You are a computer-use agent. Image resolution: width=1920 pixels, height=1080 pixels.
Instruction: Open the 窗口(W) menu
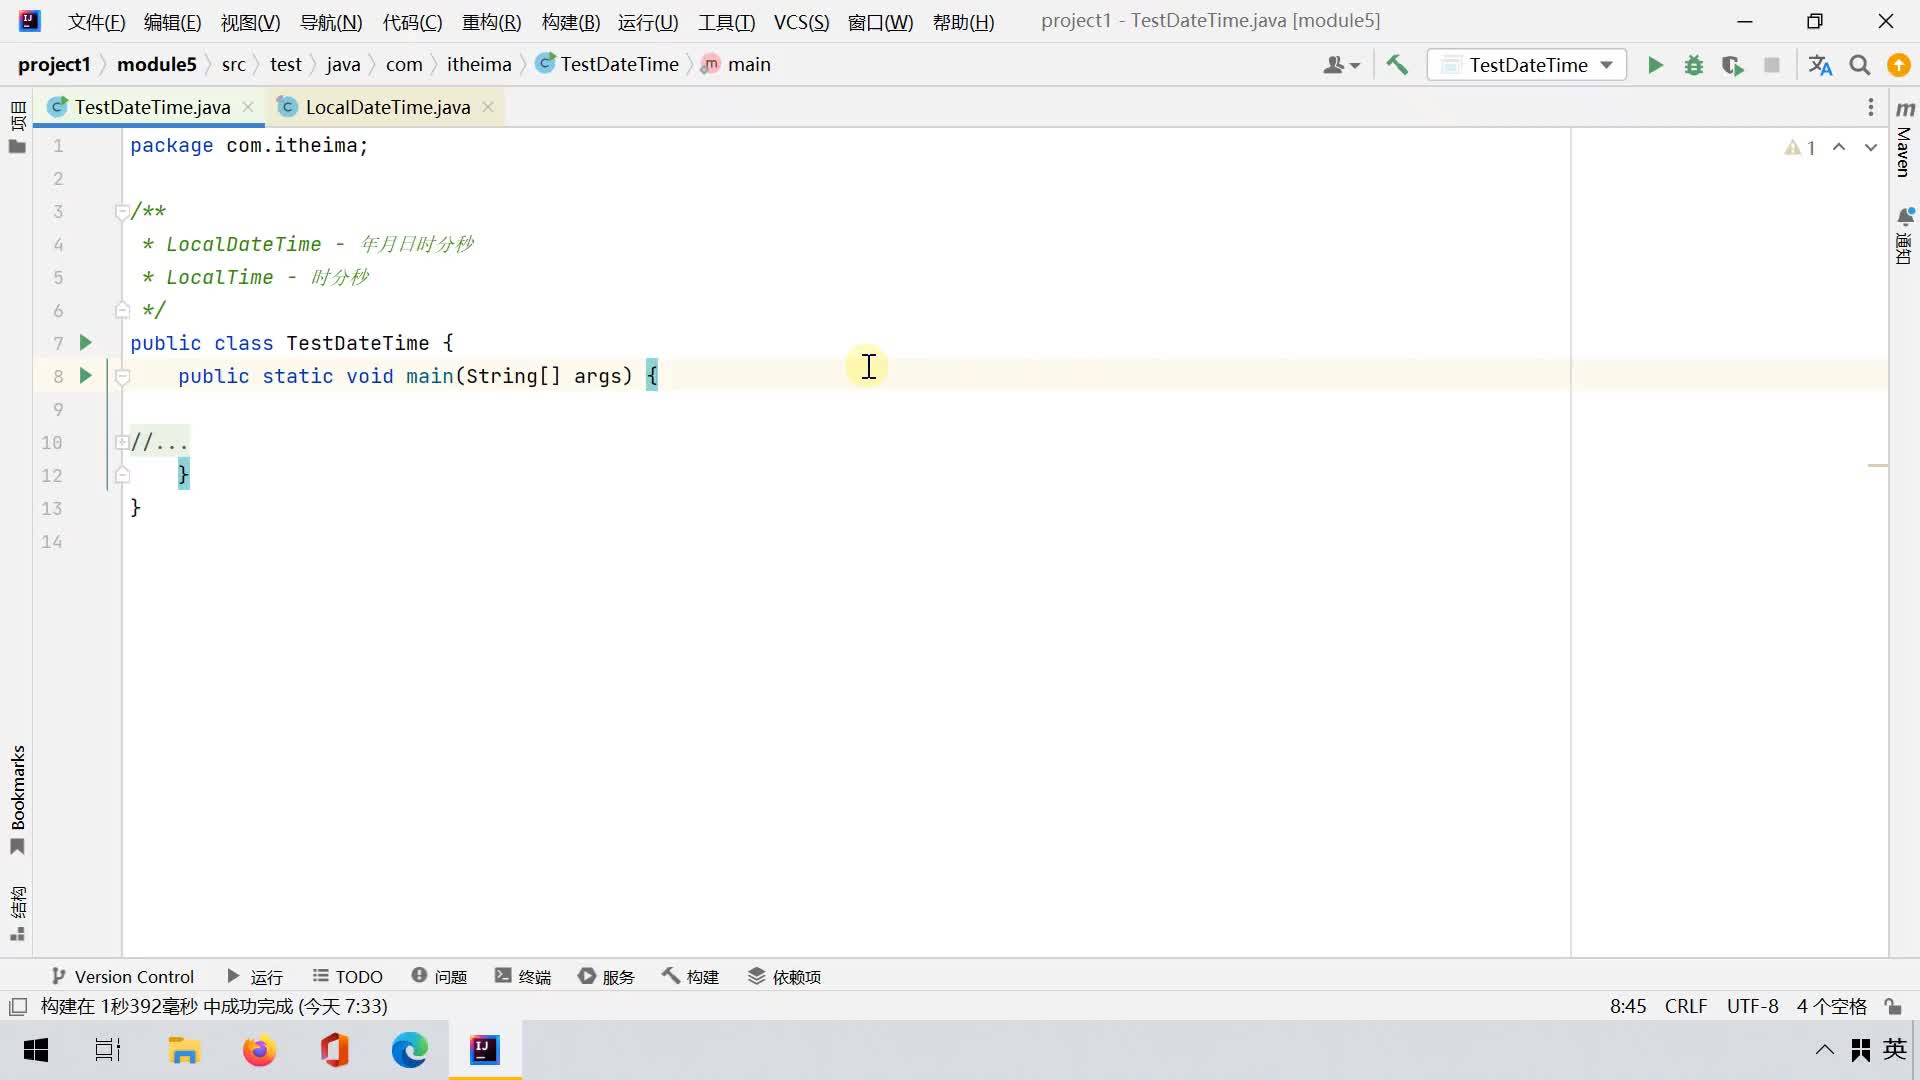click(880, 22)
